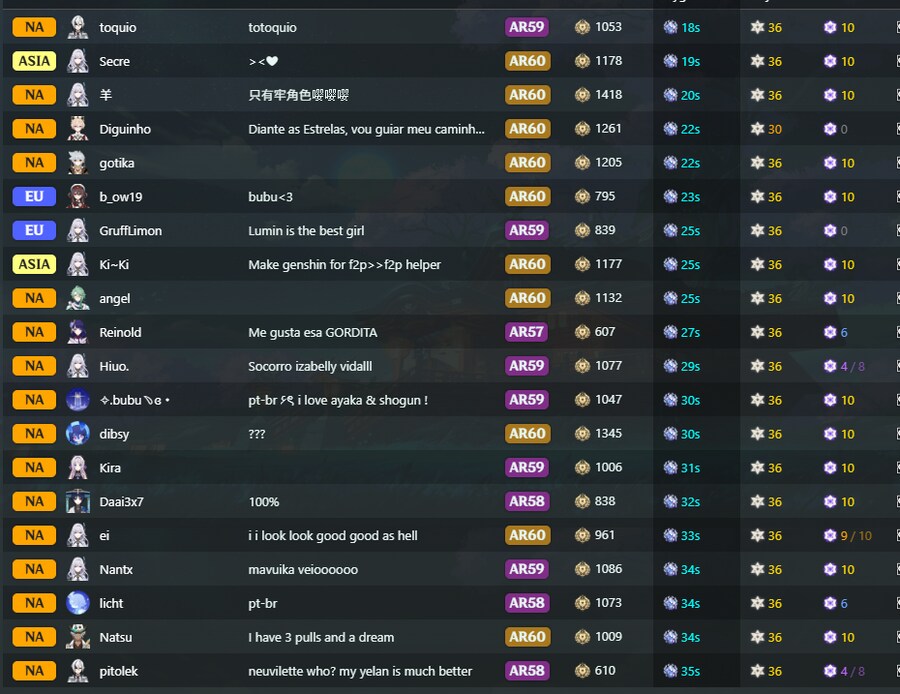Click dibsy's blue round avatar
Screen dimensions: 900x694
pos(77,433)
